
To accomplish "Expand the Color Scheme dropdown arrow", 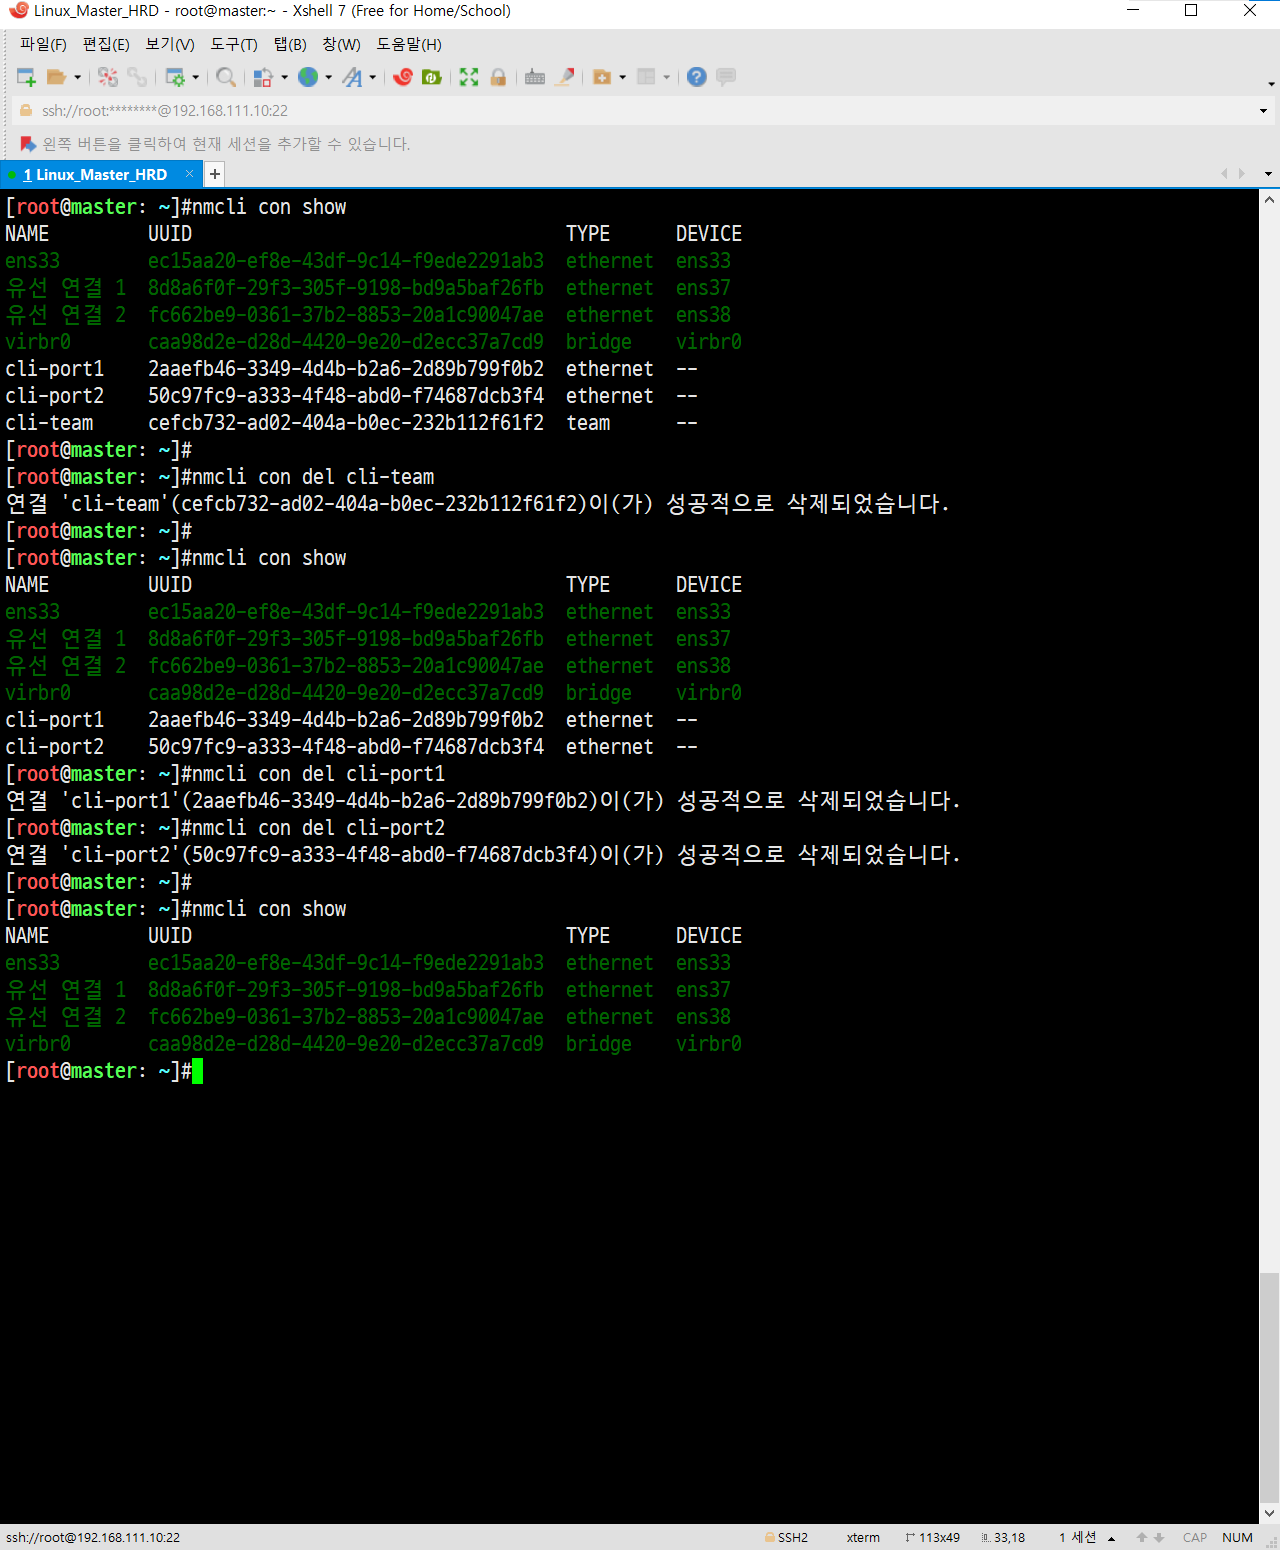I will [285, 77].
